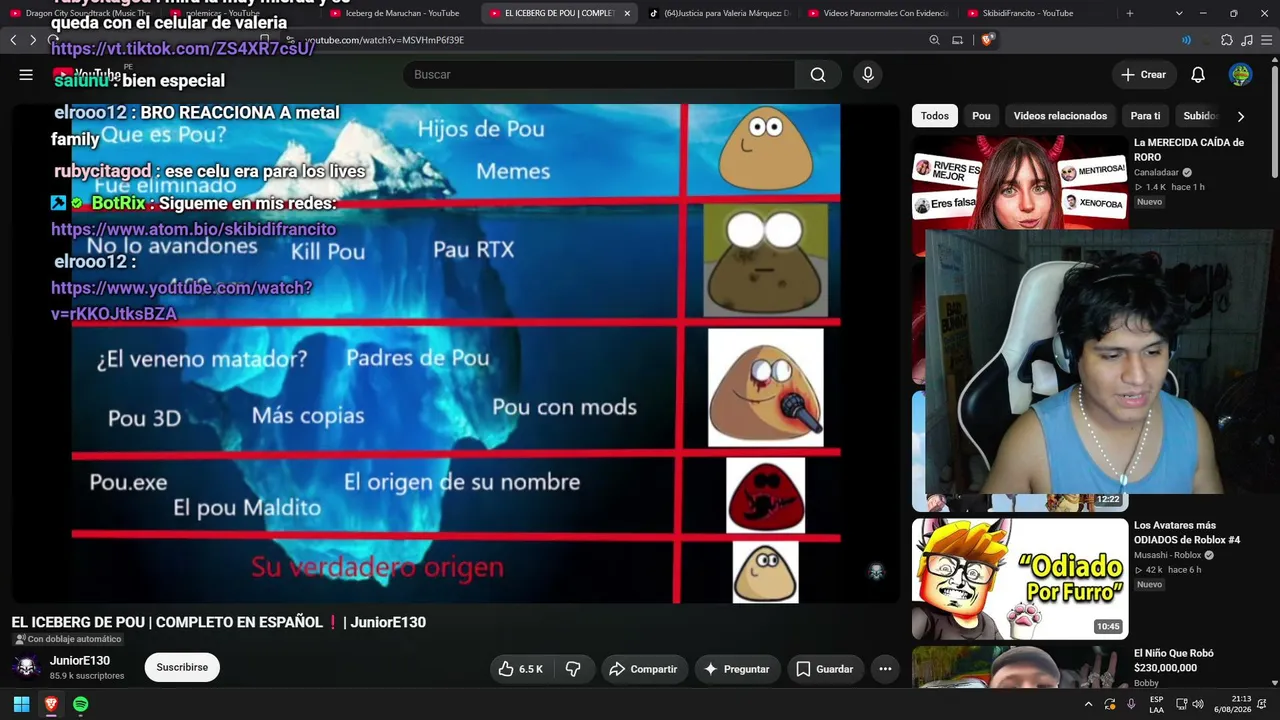This screenshot has height=720, width=1280.
Task: Click the install app icon in address bar
Action: (957, 40)
